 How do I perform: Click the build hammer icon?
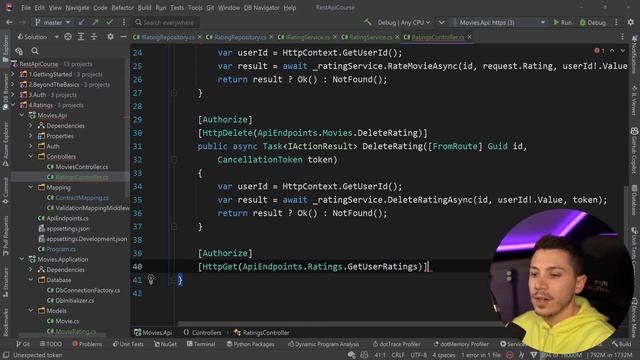pos(368,22)
